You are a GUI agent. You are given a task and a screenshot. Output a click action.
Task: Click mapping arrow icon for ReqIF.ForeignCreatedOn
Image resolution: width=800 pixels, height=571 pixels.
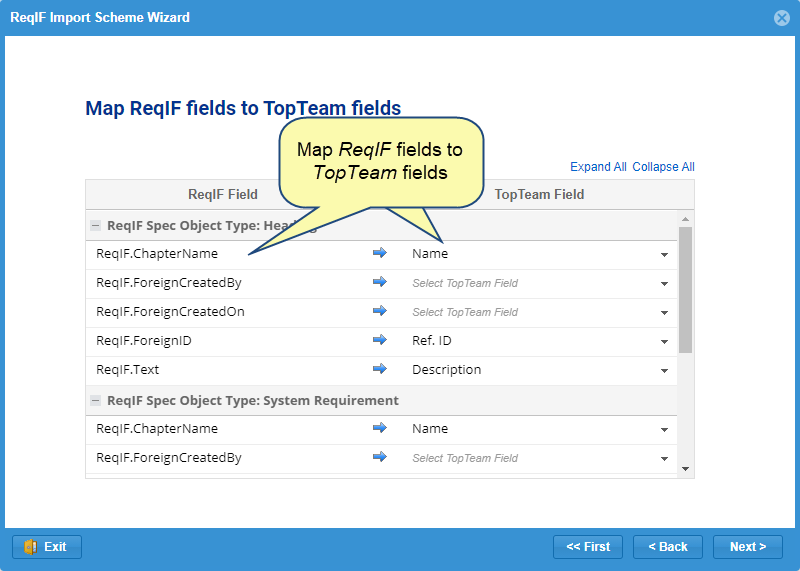pos(380,311)
